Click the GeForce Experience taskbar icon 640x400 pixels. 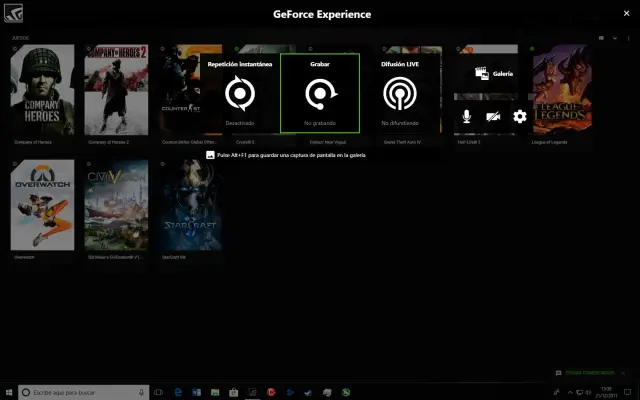(252, 392)
